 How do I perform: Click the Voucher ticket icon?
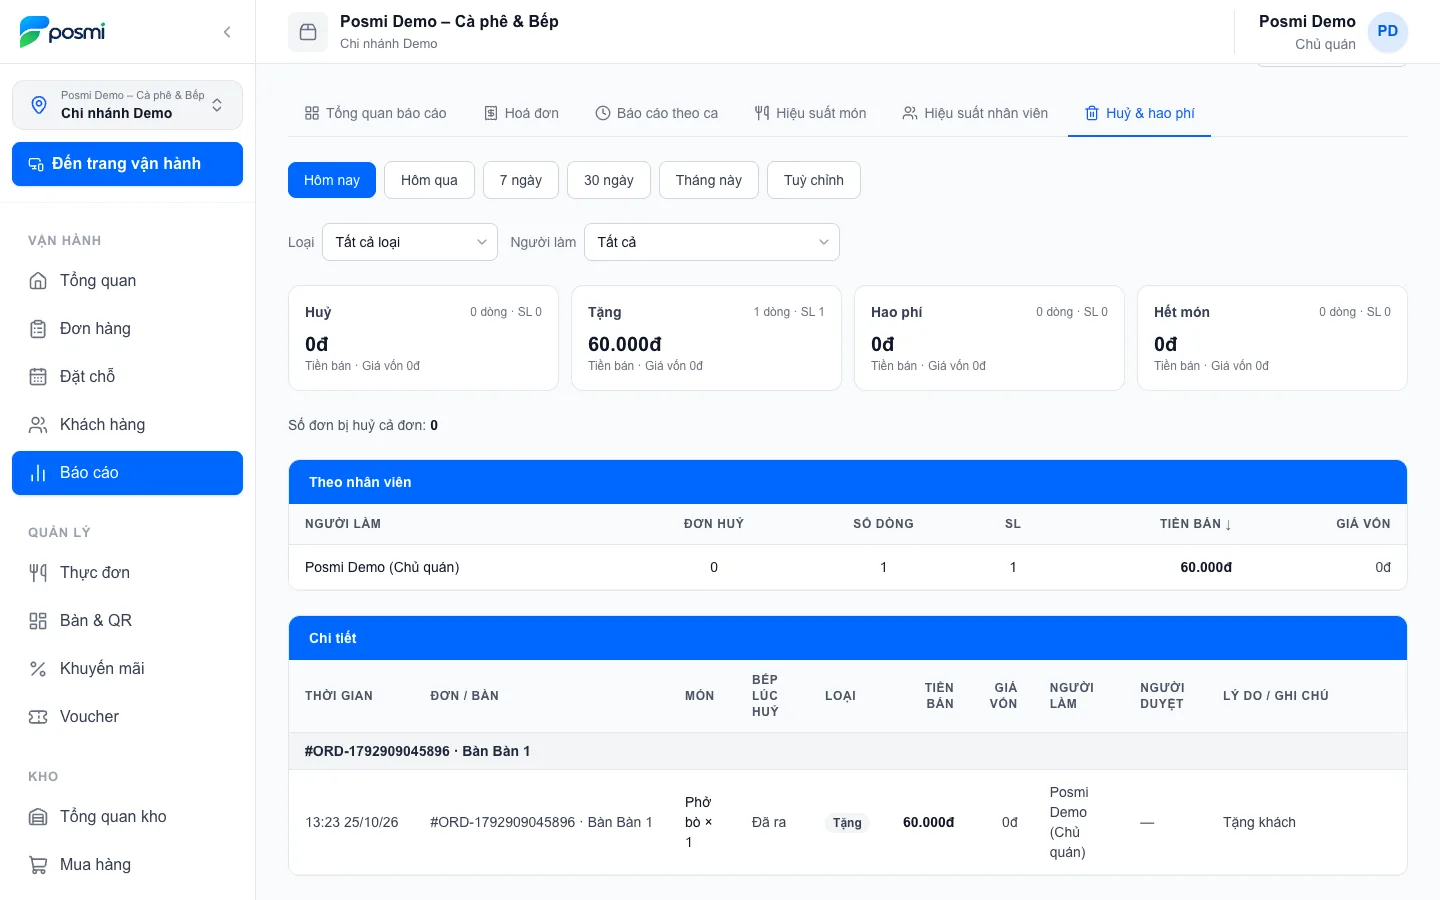click(38, 717)
